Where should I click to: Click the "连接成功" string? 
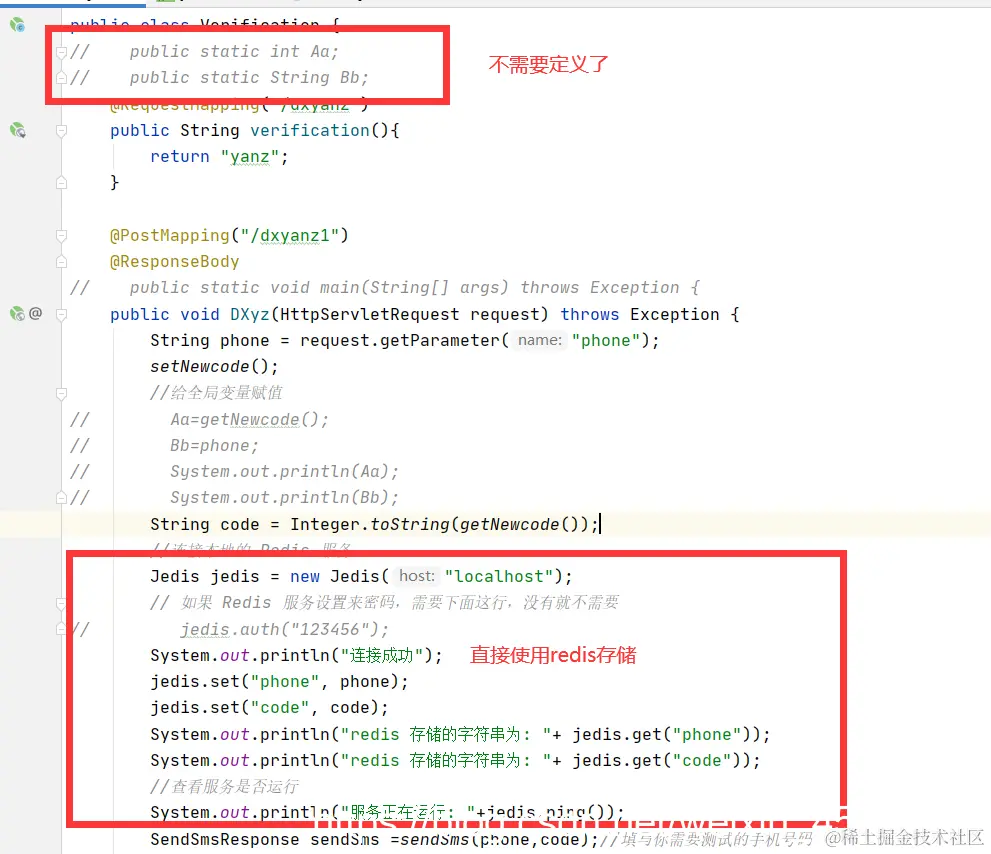pyautogui.click(x=382, y=656)
